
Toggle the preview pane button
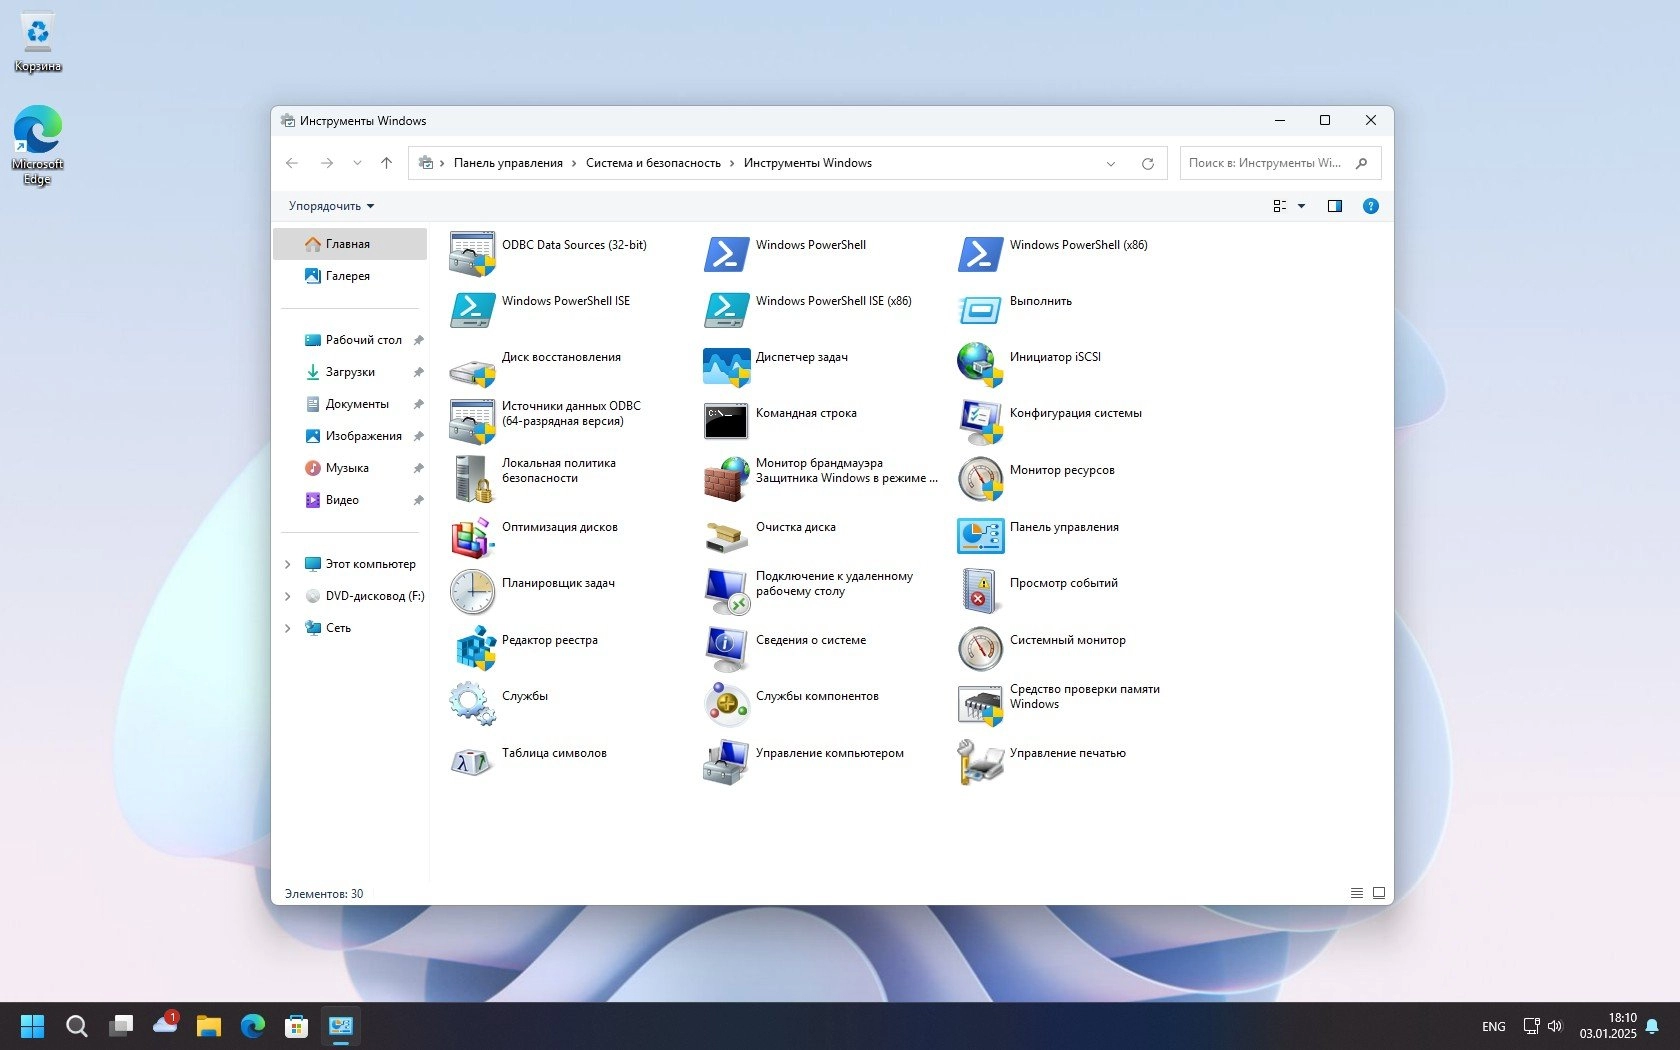coord(1334,206)
